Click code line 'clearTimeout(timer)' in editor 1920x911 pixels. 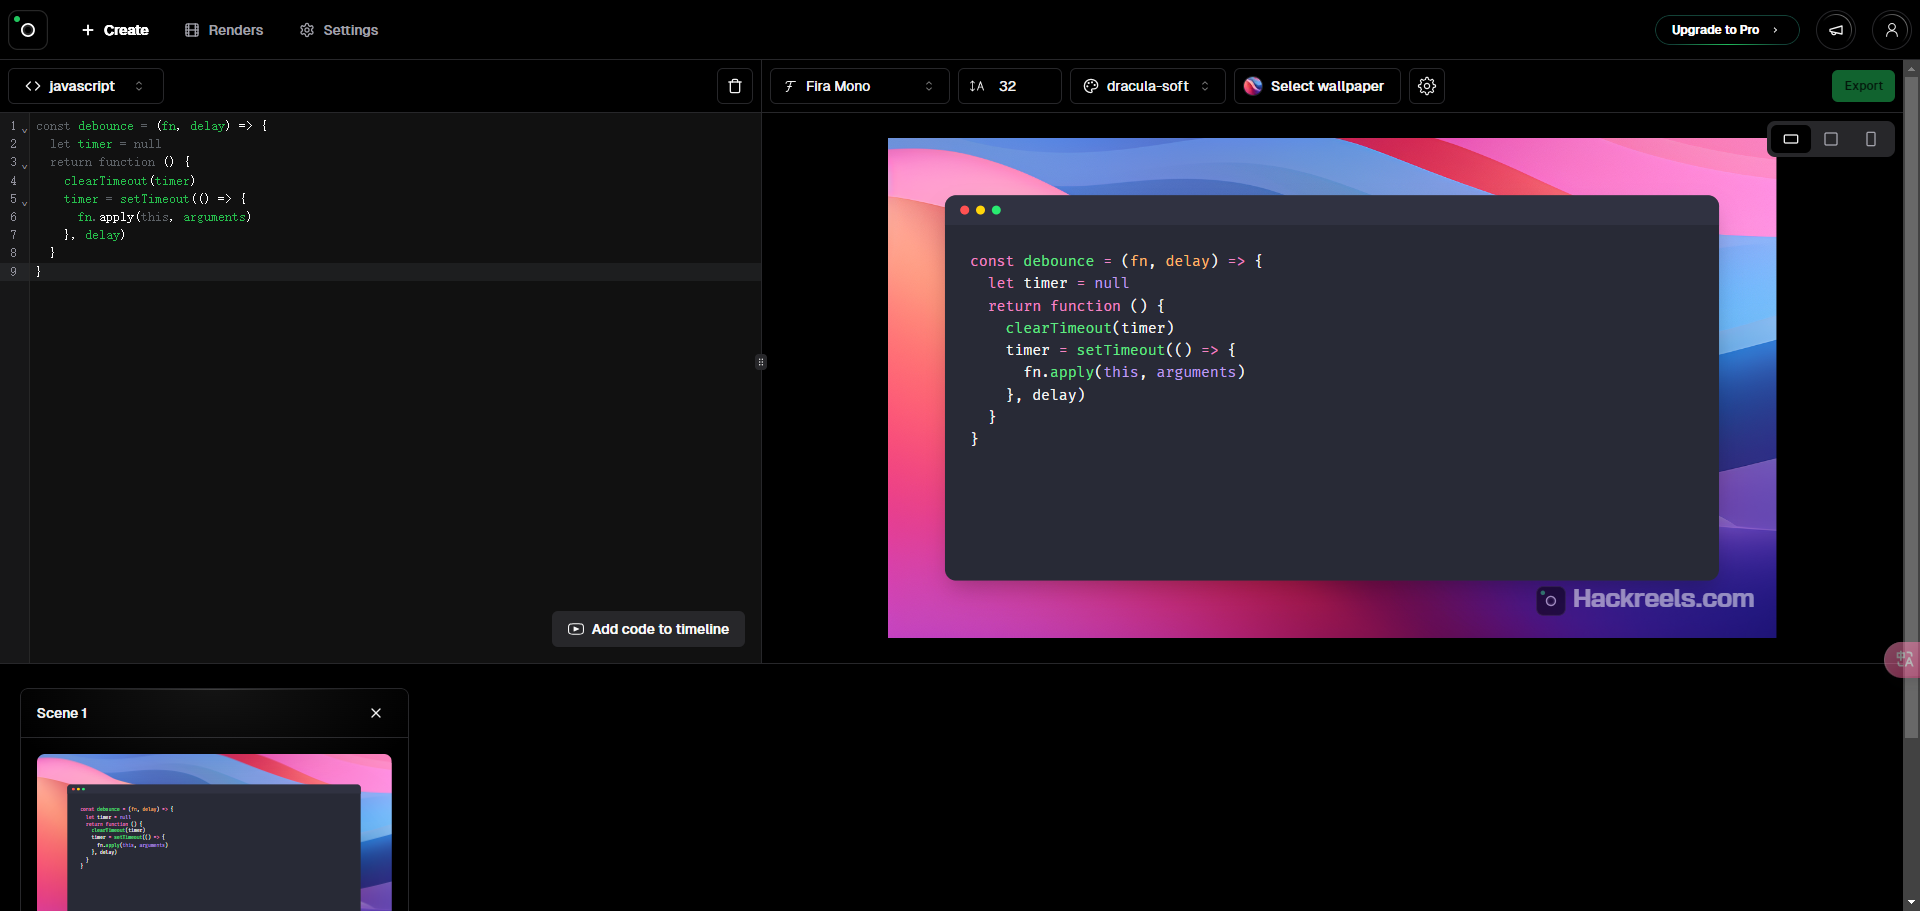130,181
